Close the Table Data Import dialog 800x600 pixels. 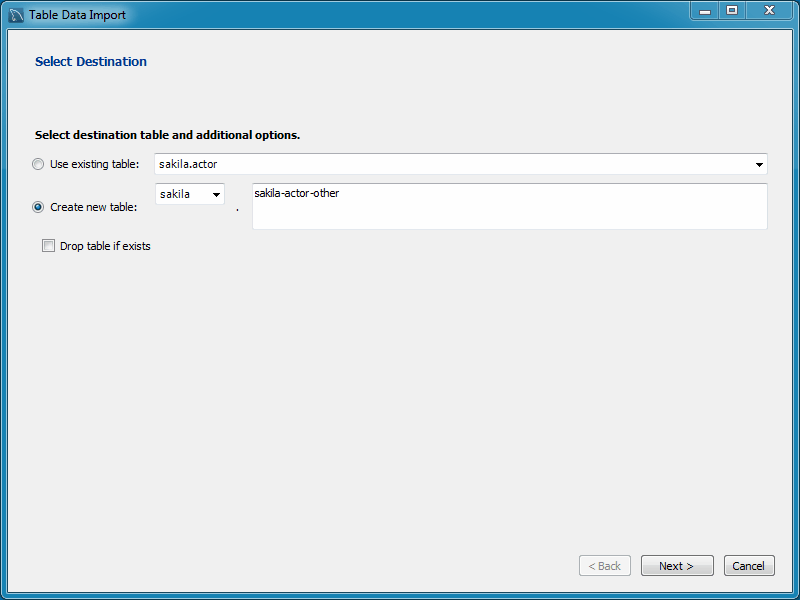tap(769, 11)
